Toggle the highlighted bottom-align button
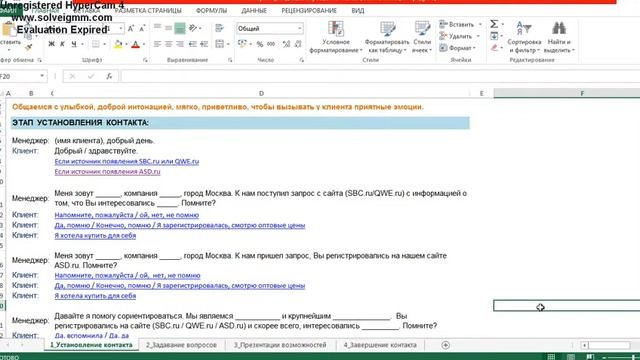The width and height of the screenshot is (640, 360). click(x=180, y=28)
